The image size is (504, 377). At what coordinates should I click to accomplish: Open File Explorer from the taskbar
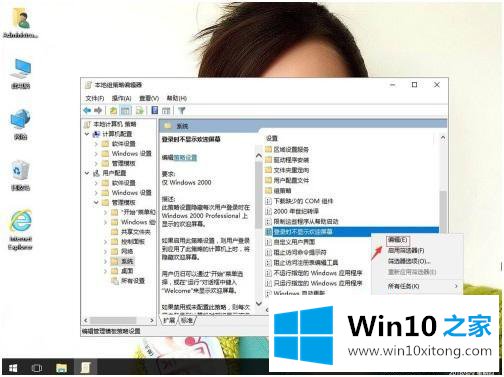coord(61,368)
